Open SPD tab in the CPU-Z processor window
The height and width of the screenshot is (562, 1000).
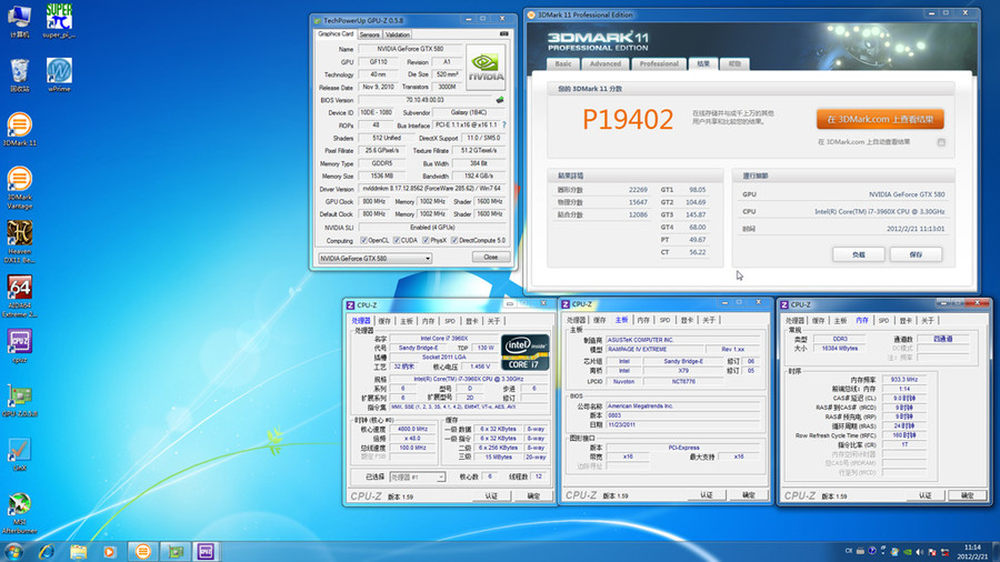[x=450, y=321]
